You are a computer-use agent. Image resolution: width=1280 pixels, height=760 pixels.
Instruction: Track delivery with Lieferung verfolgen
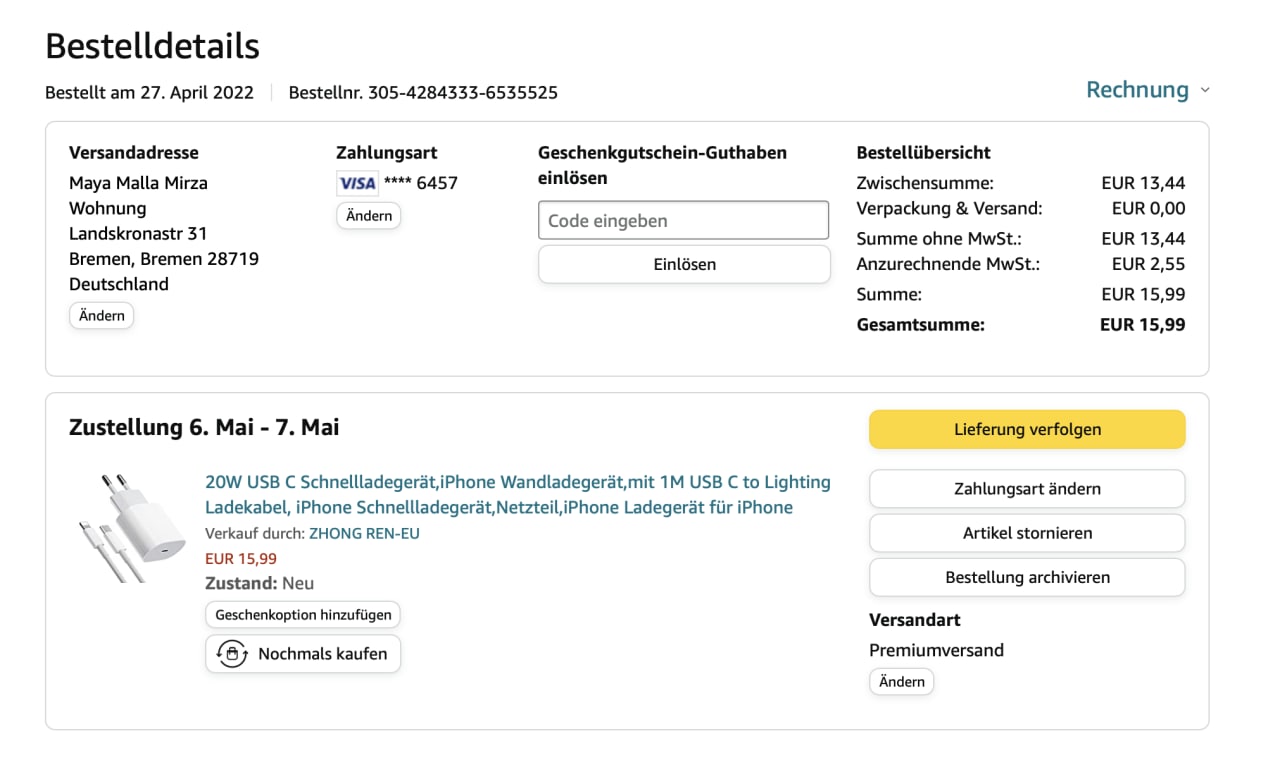1026,429
